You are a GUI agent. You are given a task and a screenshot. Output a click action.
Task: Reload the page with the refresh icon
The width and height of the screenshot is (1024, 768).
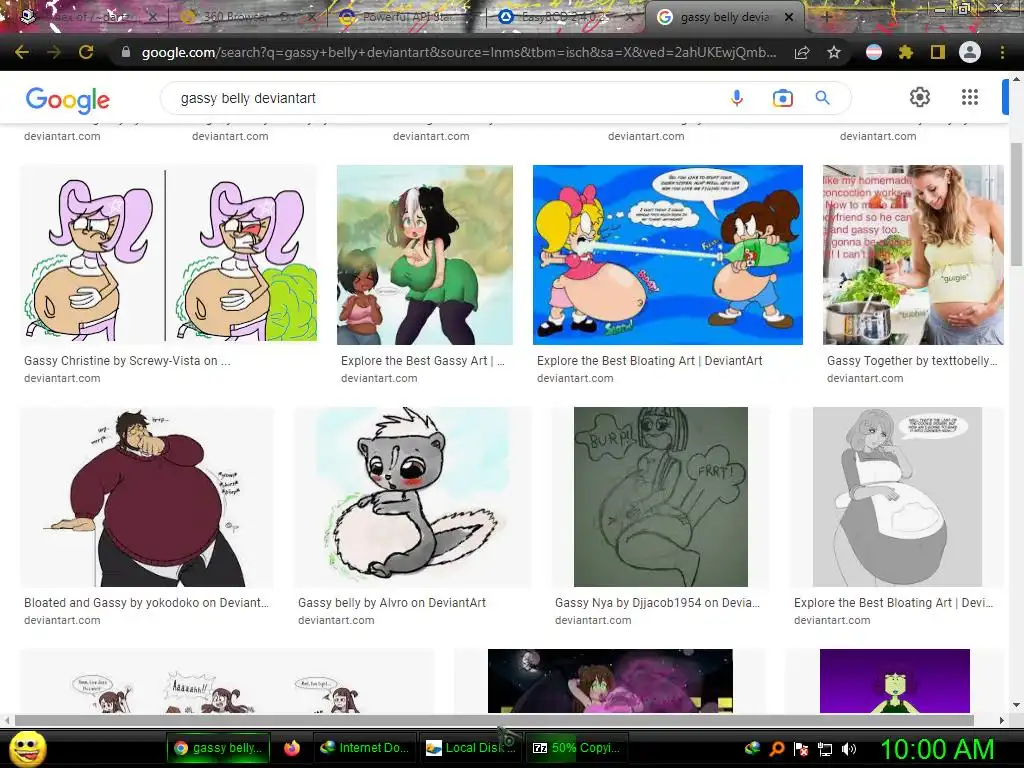[86, 52]
